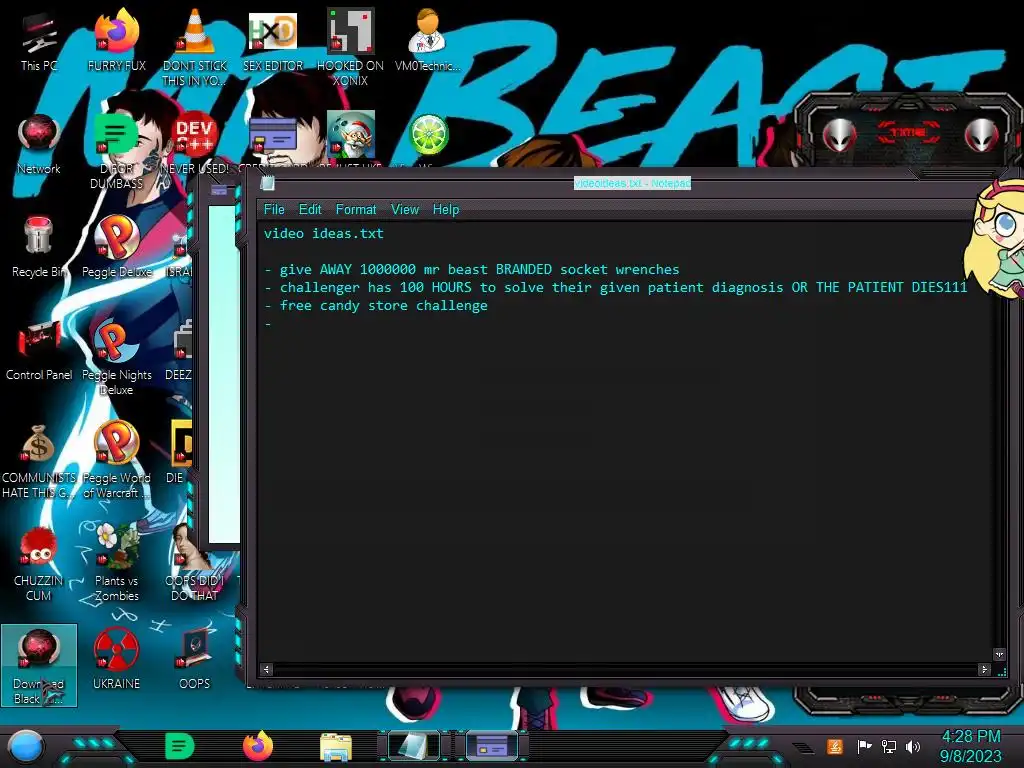The height and width of the screenshot is (768, 1024).
Task: Click the patient diagnosis idea line
Action: click(615, 287)
